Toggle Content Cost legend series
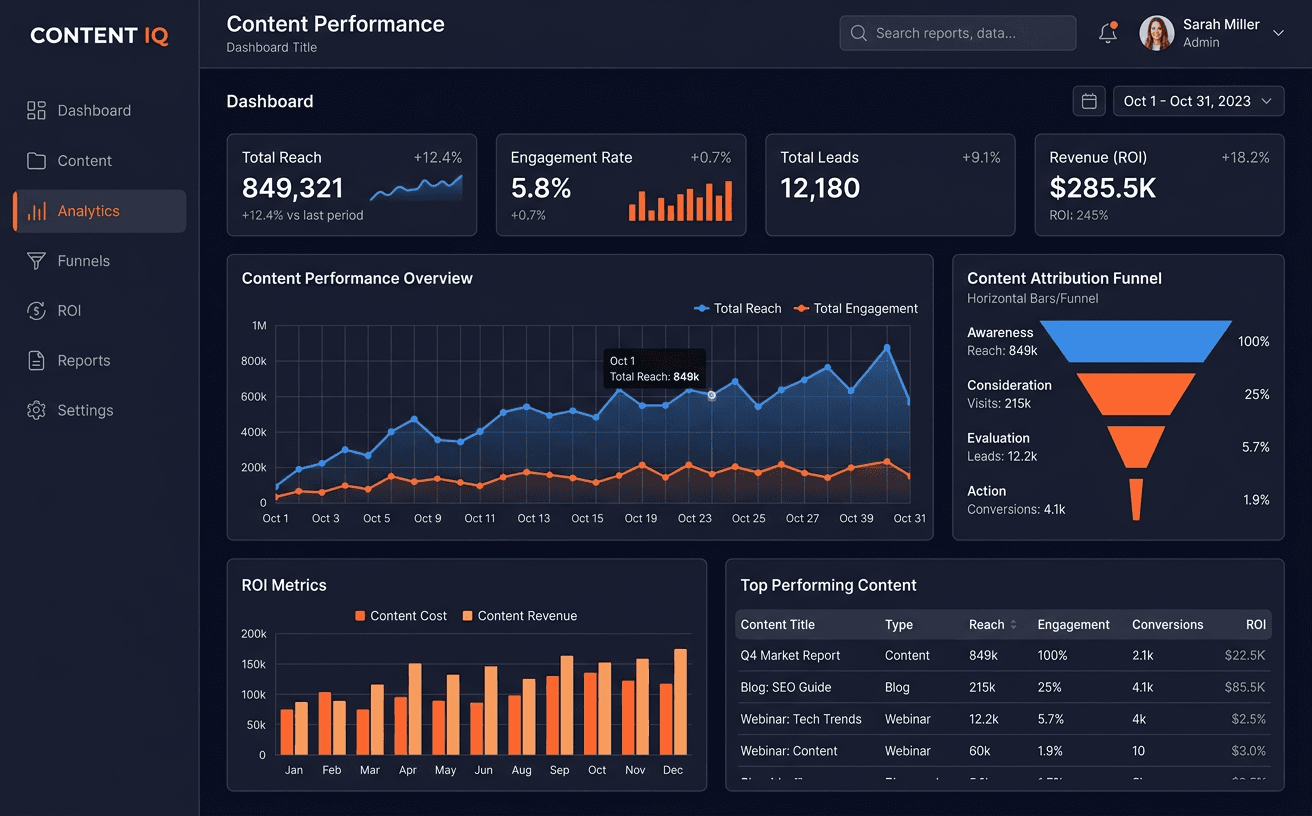The width and height of the screenshot is (1312, 816). (401, 616)
